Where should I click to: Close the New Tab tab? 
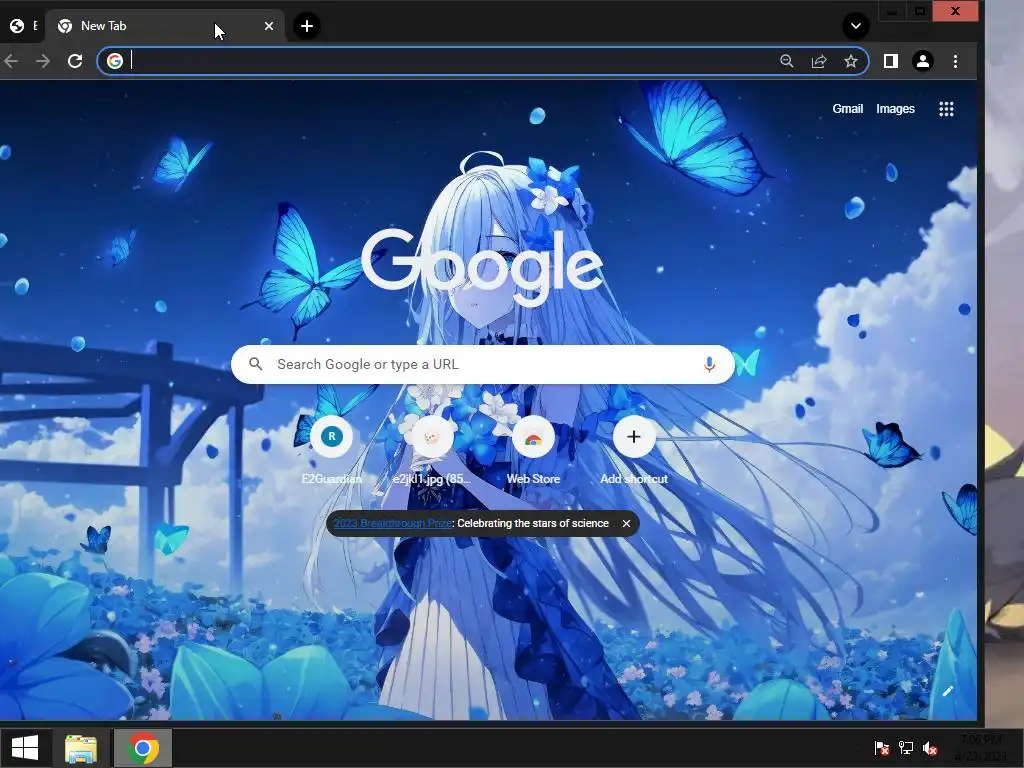[269, 26]
